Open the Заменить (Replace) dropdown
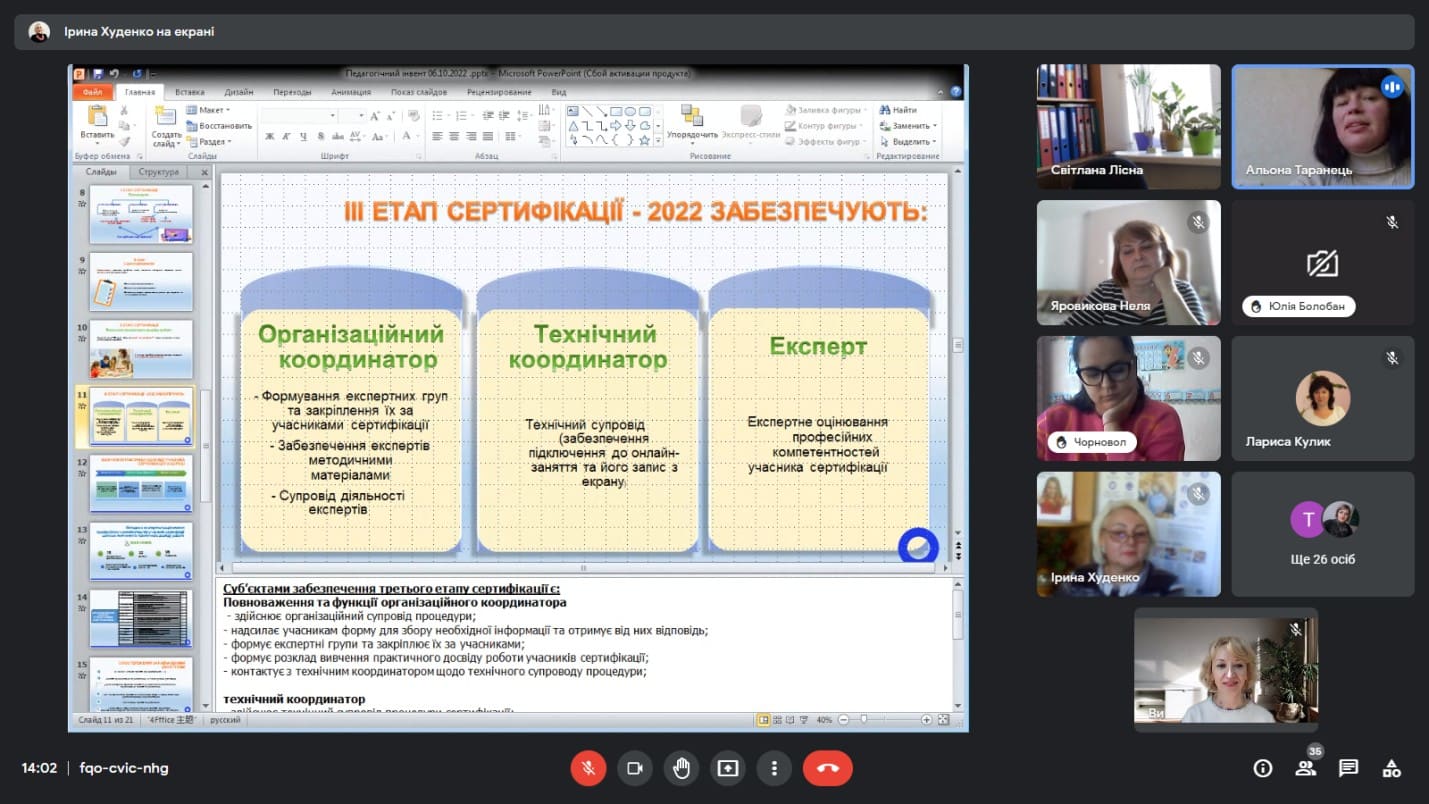This screenshot has height=804, width=1429. click(x=908, y=126)
